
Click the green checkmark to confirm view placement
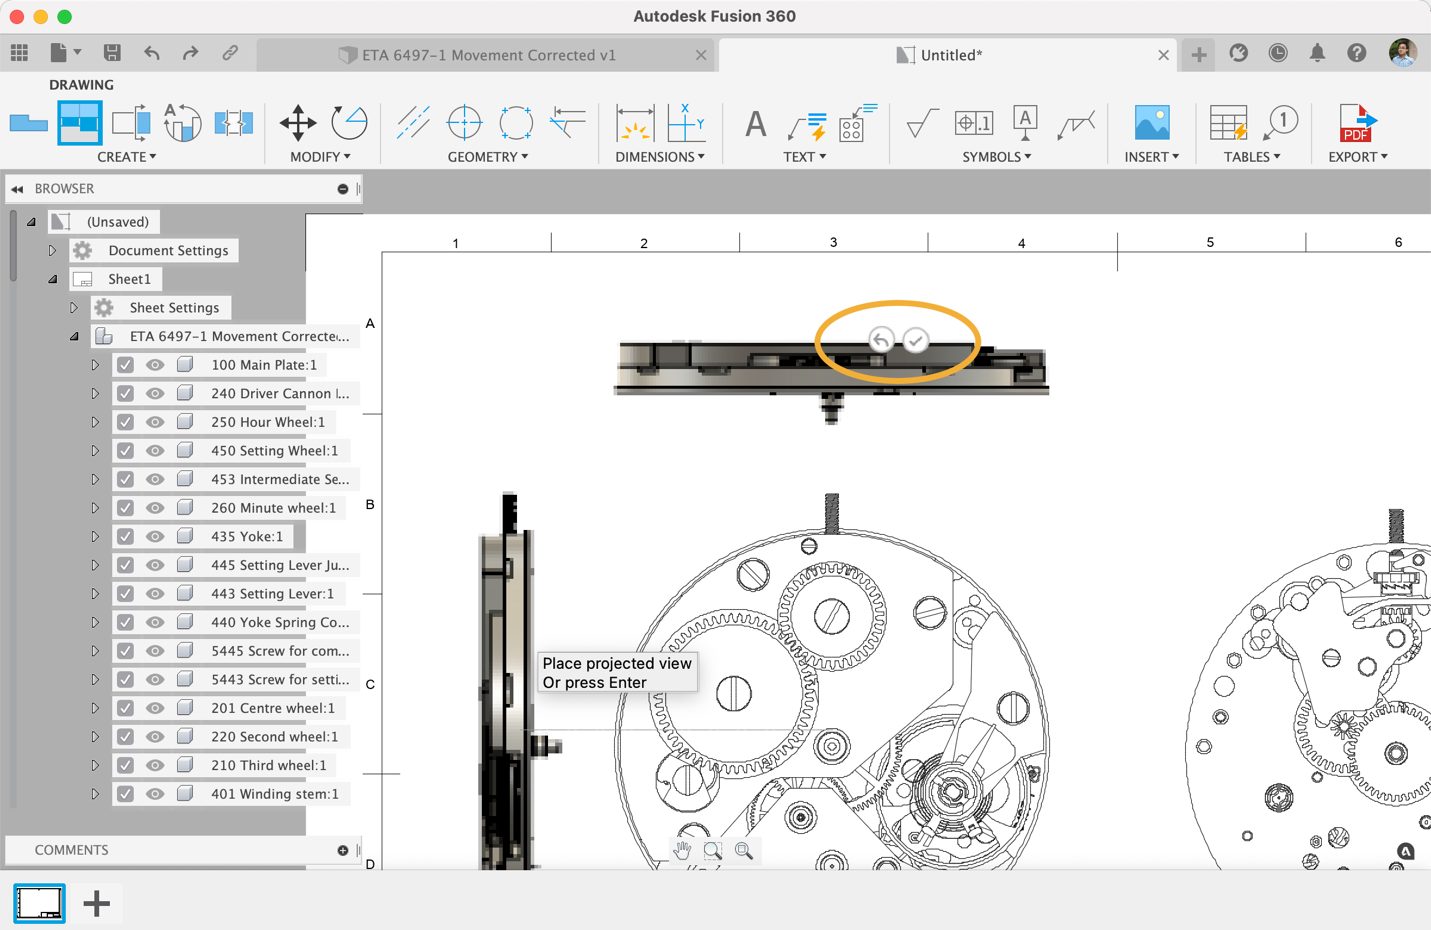915,341
